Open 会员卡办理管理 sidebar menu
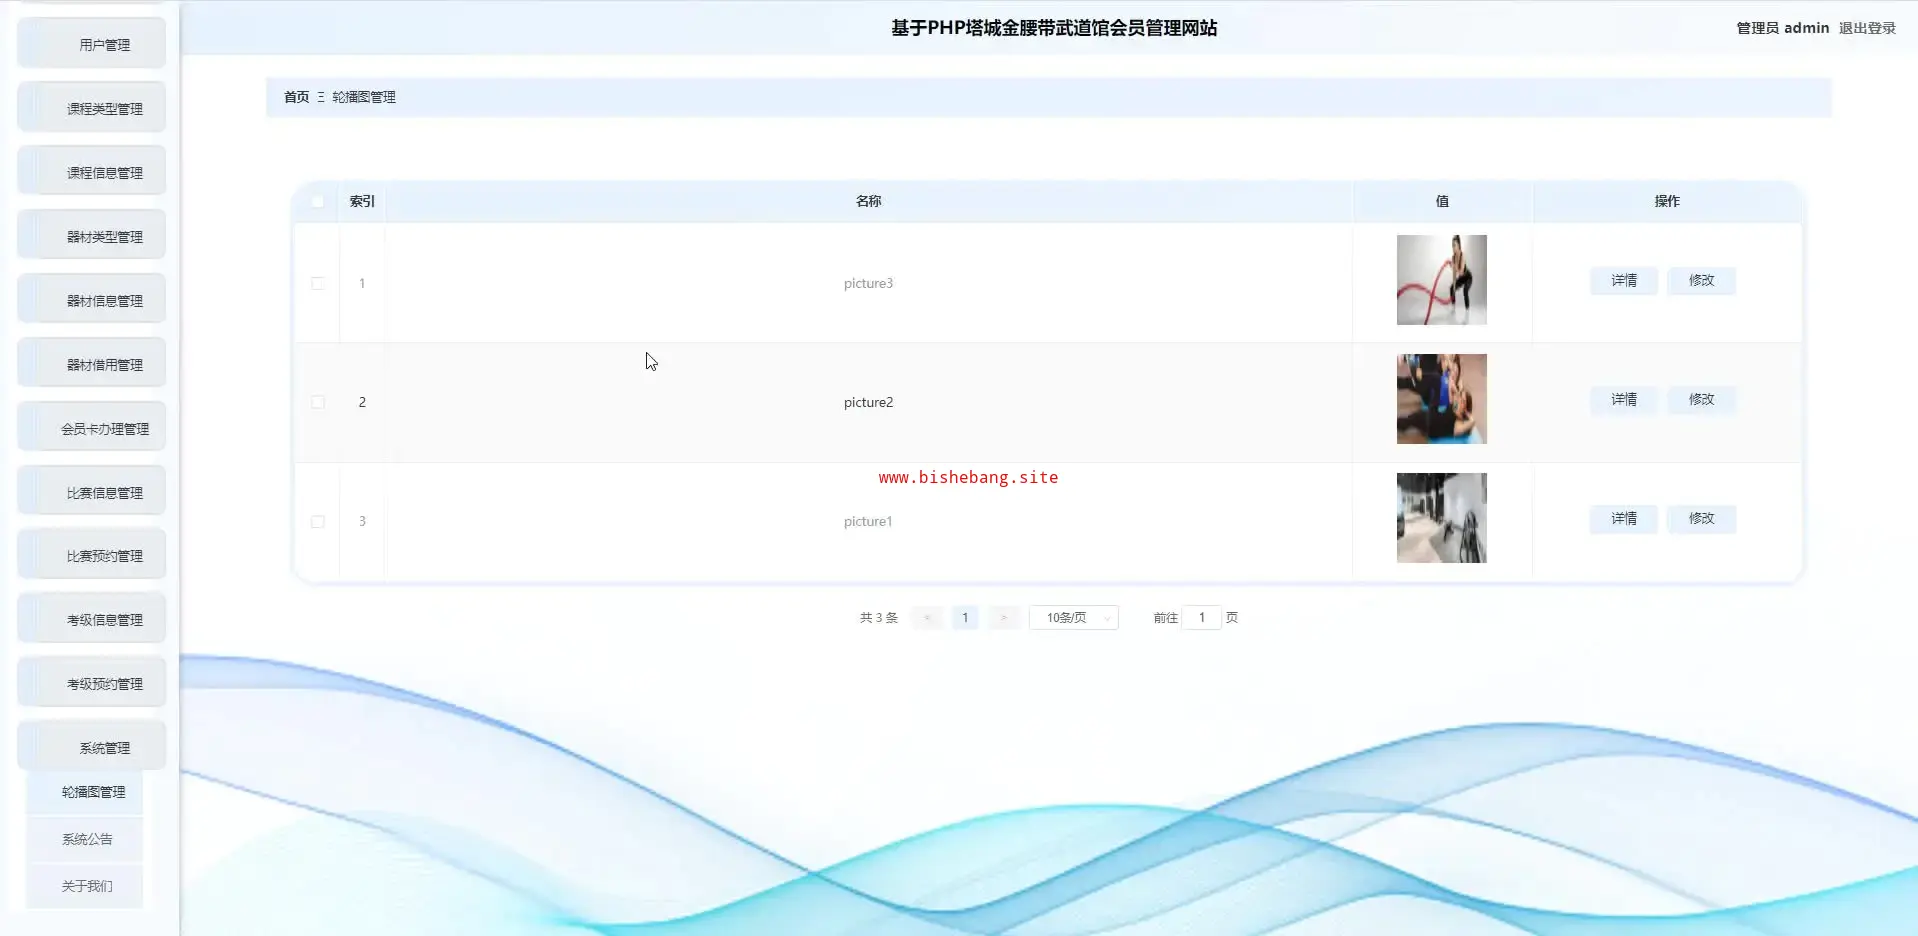This screenshot has width=1918, height=936. coord(104,429)
